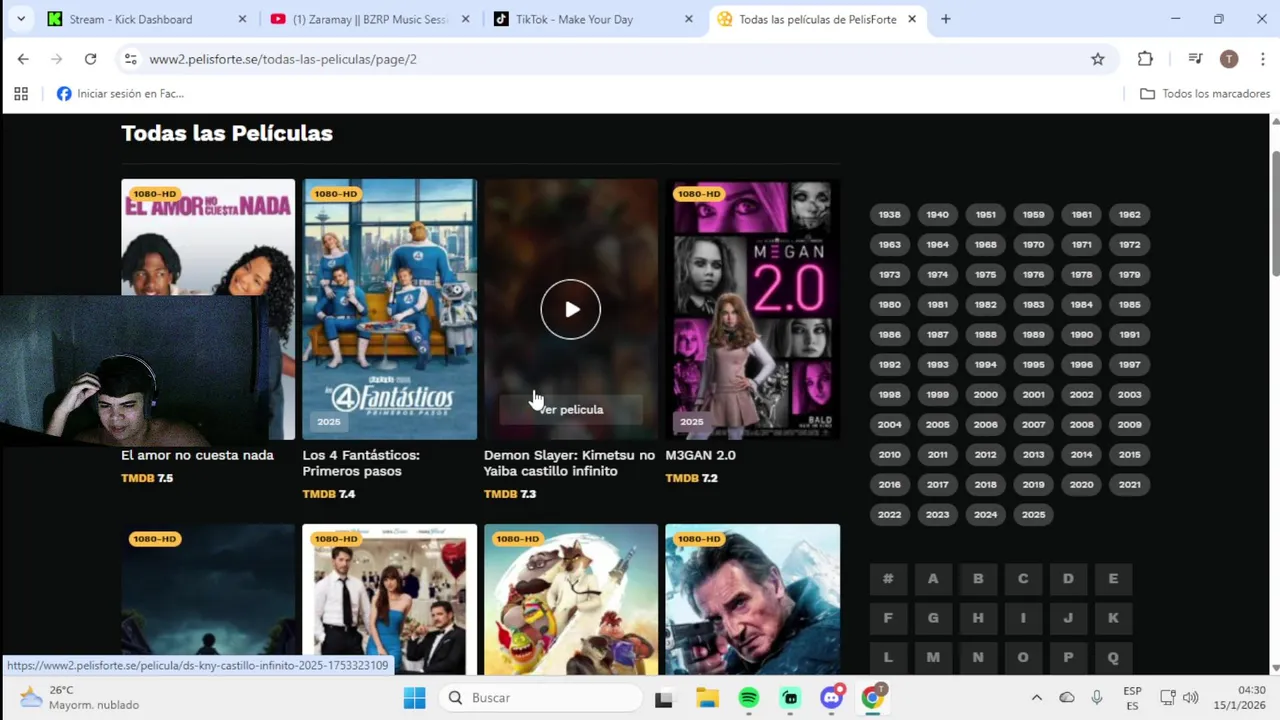1280x720 pixels.
Task: Select the PelisForte todas las películas tab
Action: pos(817,19)
